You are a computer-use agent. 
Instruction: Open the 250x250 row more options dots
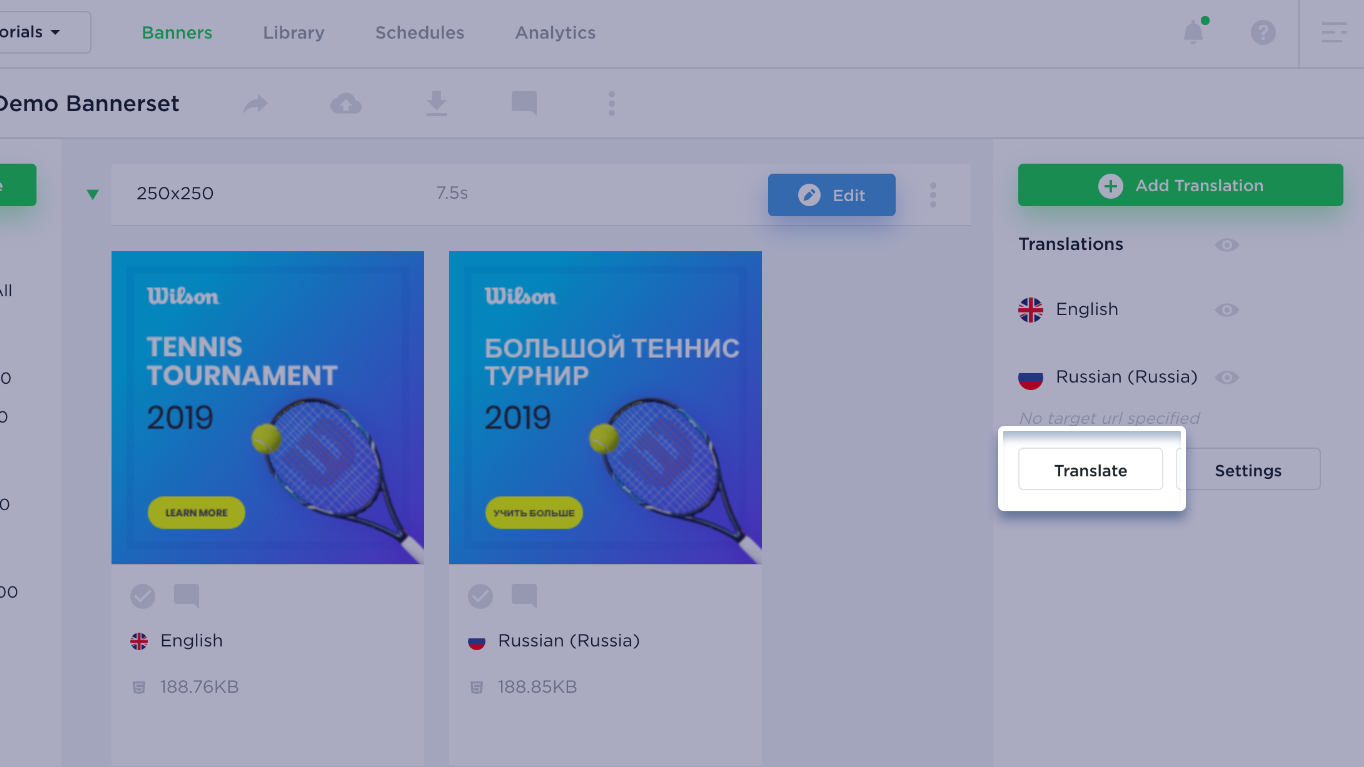[x=933, y=194]
